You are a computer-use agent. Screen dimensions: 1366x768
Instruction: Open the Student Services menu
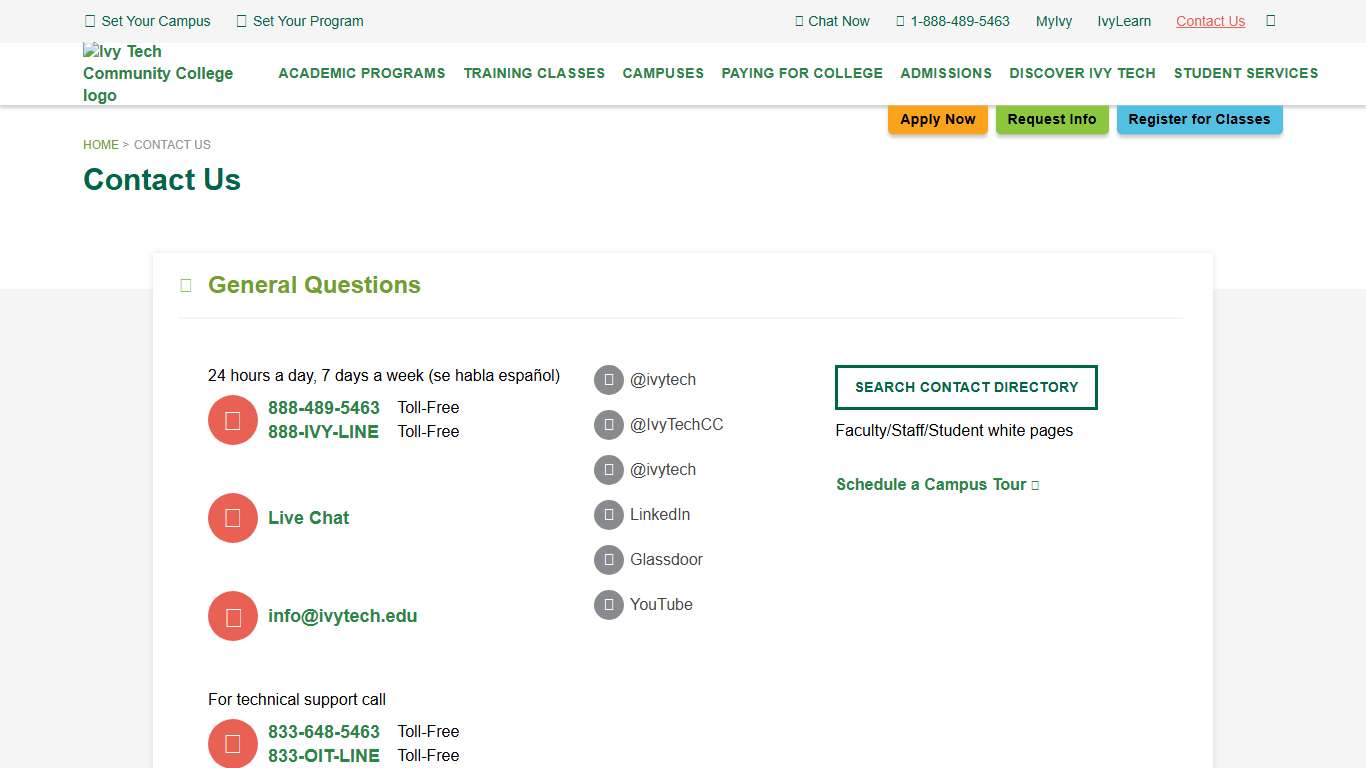tap(1245, 73)
